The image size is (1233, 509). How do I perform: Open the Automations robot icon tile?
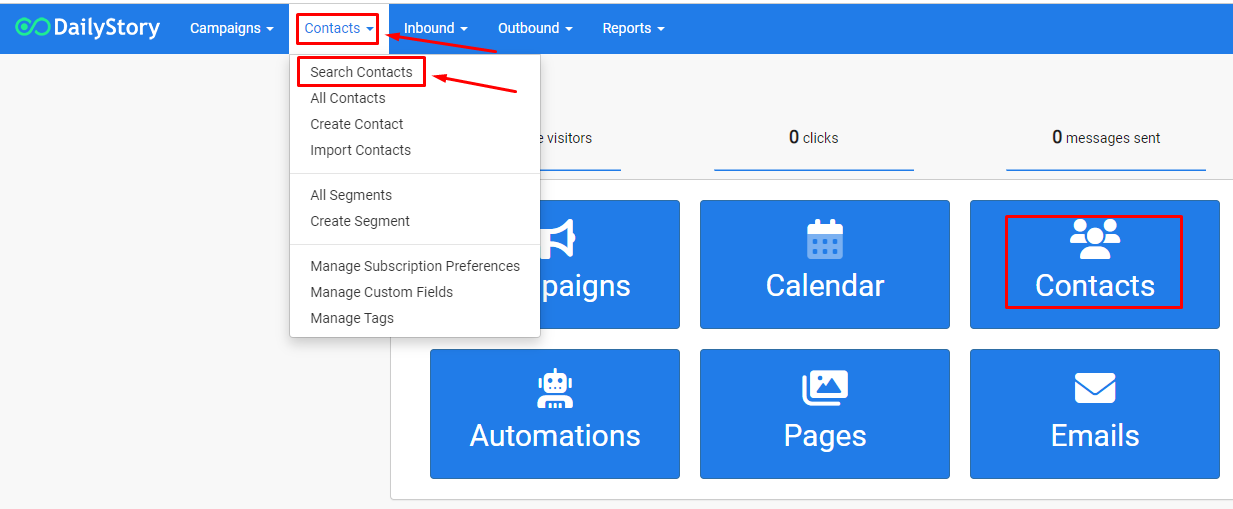tap(554, 389)
